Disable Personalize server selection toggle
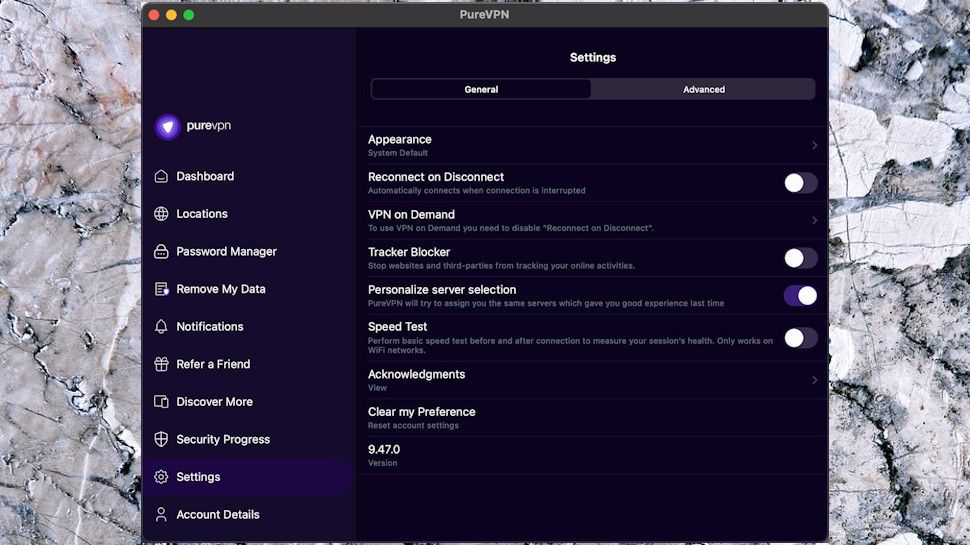 800,296
